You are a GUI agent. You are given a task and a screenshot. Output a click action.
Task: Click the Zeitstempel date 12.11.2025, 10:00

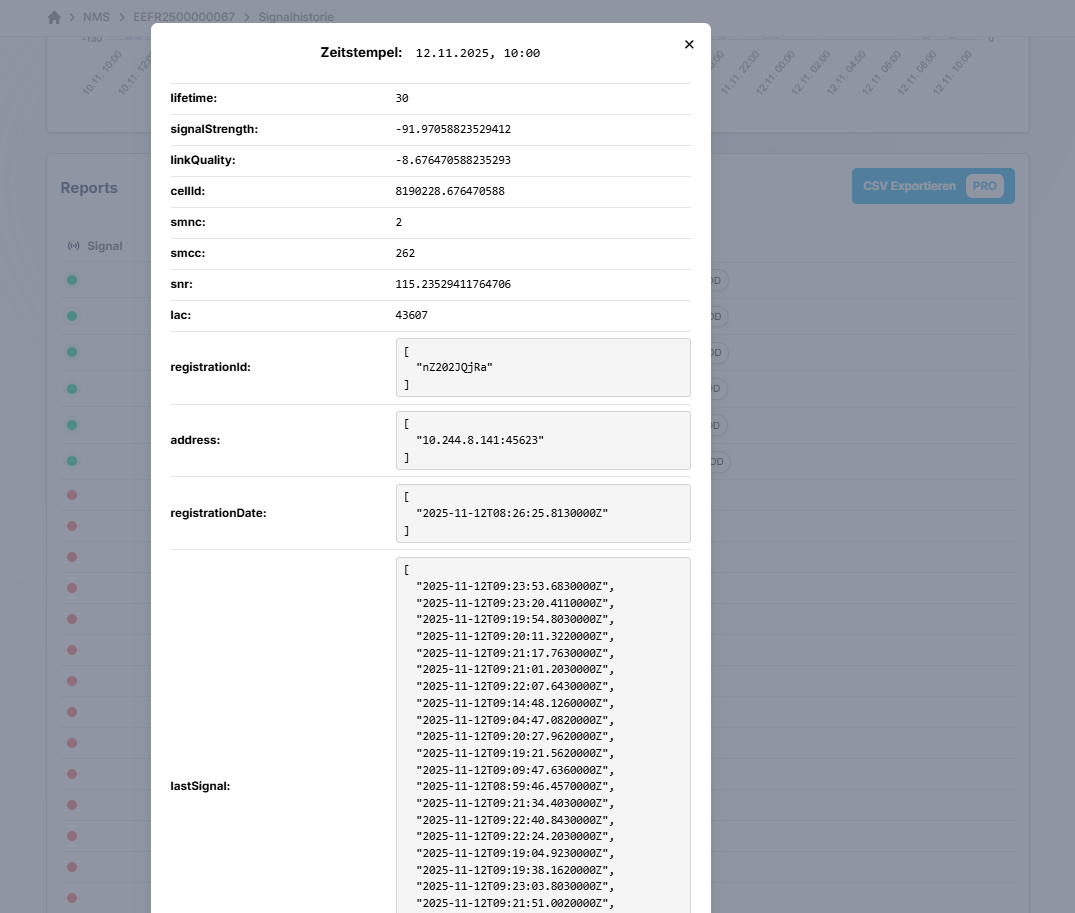(x=478, y=53)
